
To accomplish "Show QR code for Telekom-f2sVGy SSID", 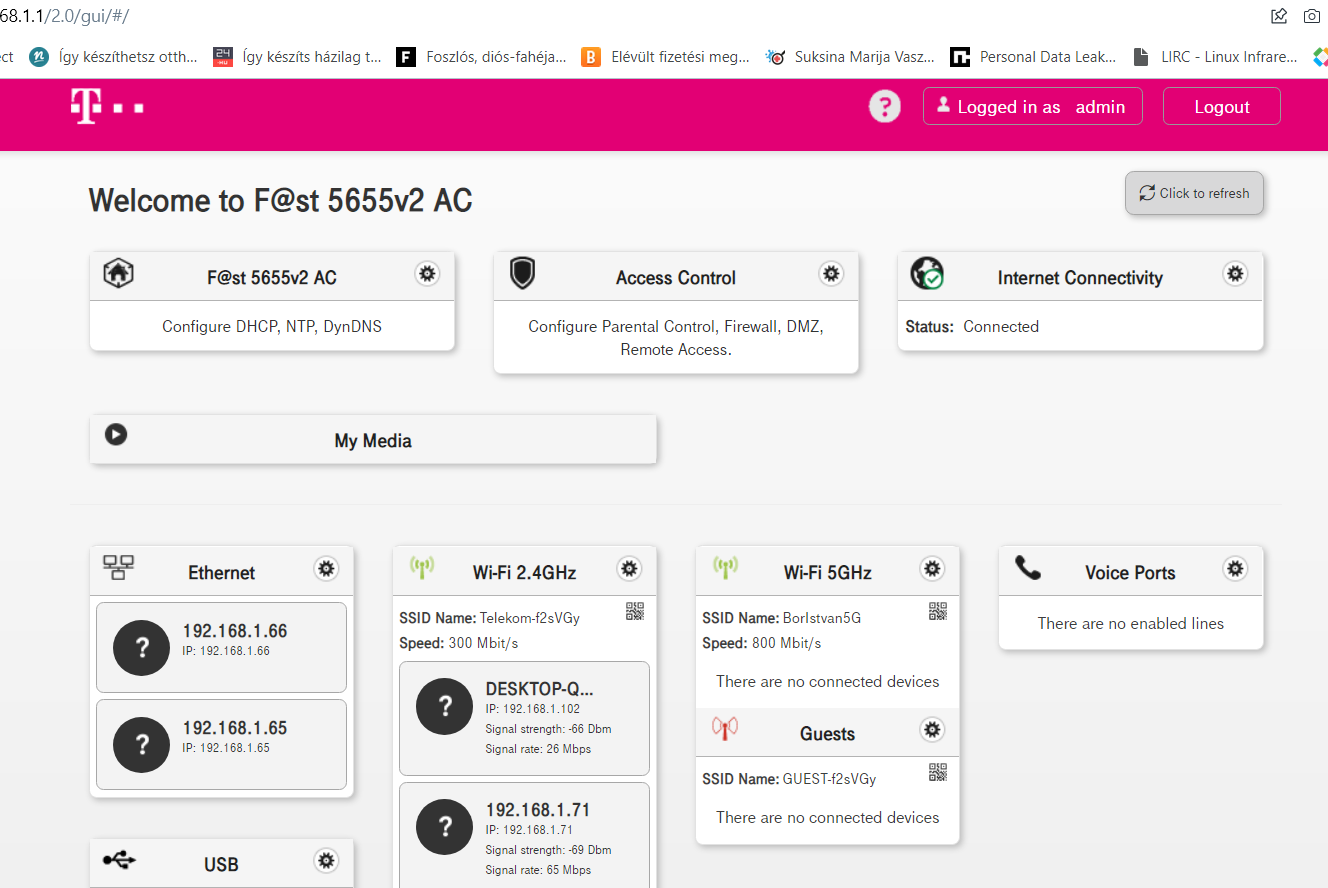I will point(635,611).
